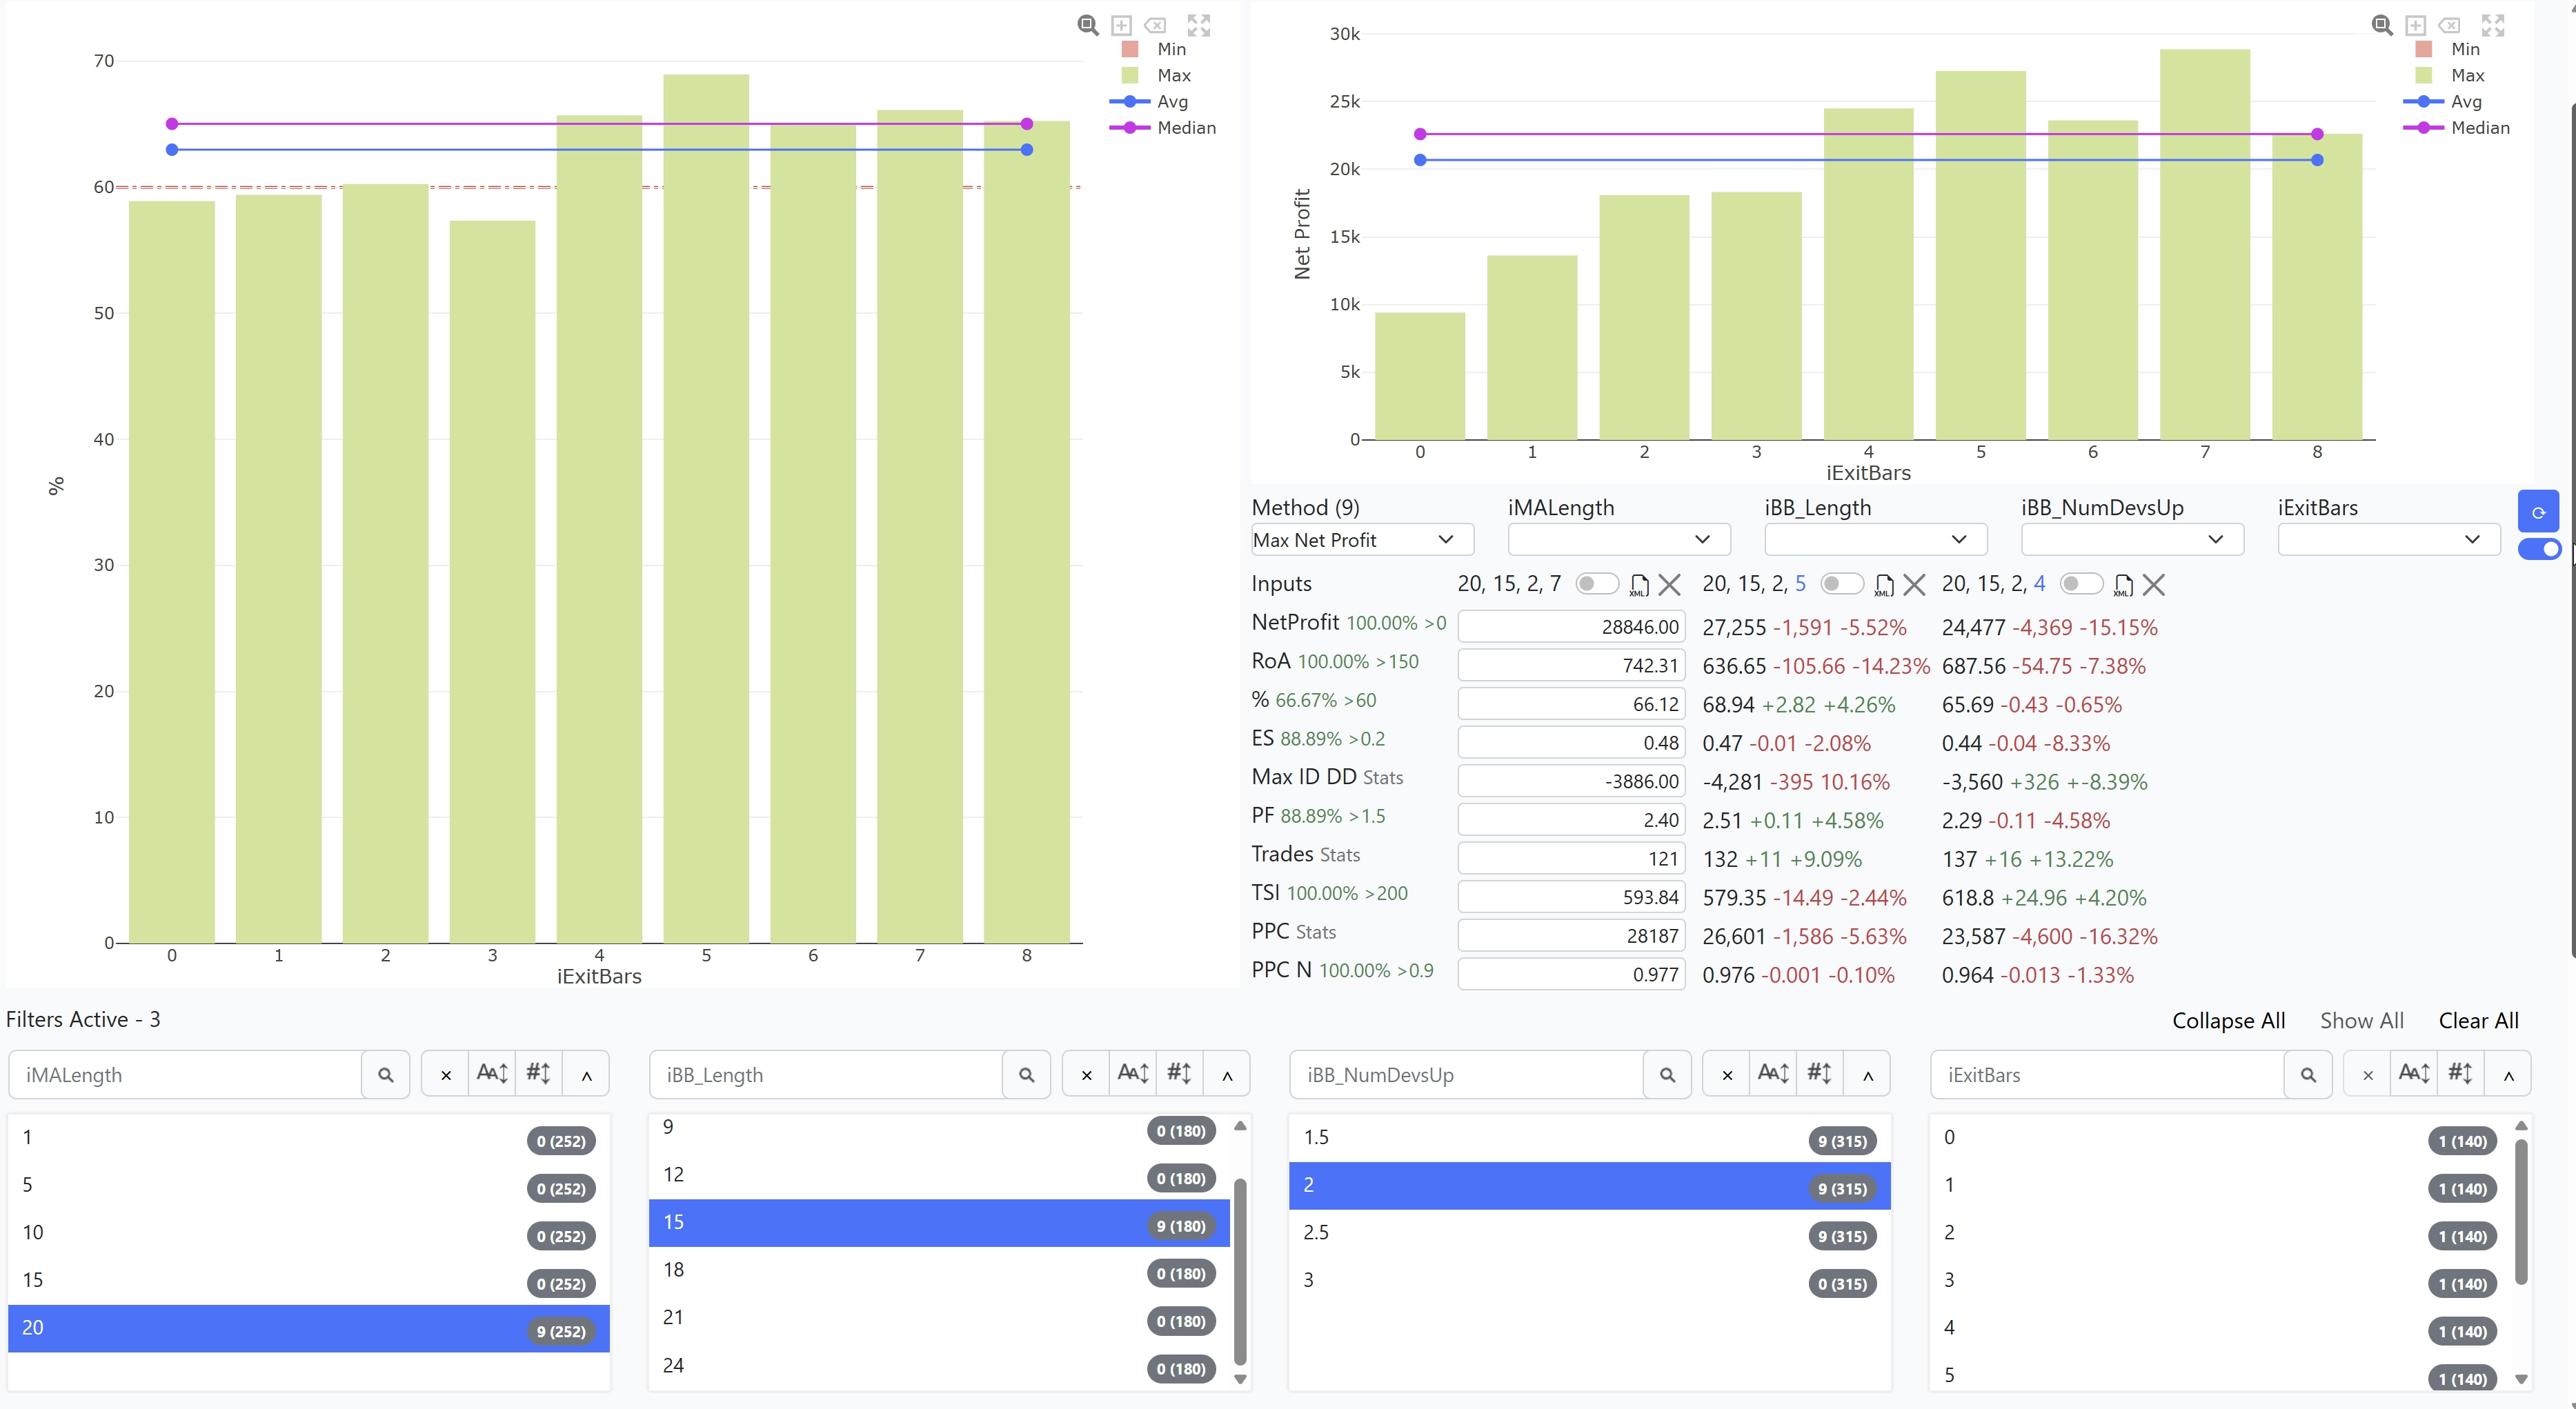Open the iBB_Length dropdown
2576x1409 pixels.
tap(1875, 540)
